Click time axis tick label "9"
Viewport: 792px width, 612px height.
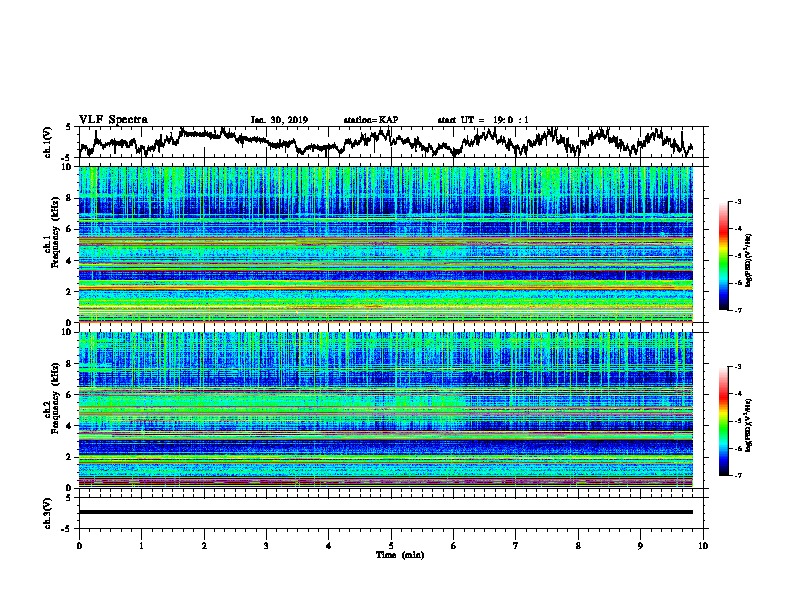pyautogui.click(x=640, y=546)
